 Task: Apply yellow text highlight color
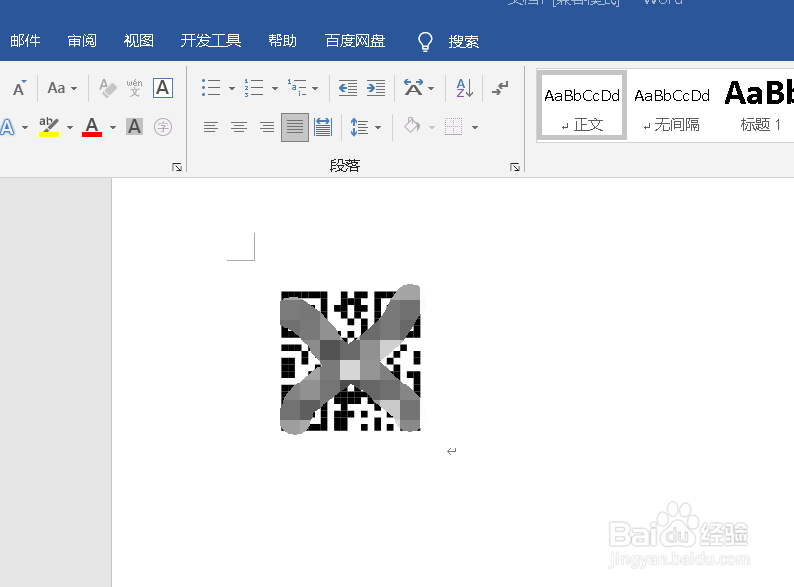tap(49, 127)
